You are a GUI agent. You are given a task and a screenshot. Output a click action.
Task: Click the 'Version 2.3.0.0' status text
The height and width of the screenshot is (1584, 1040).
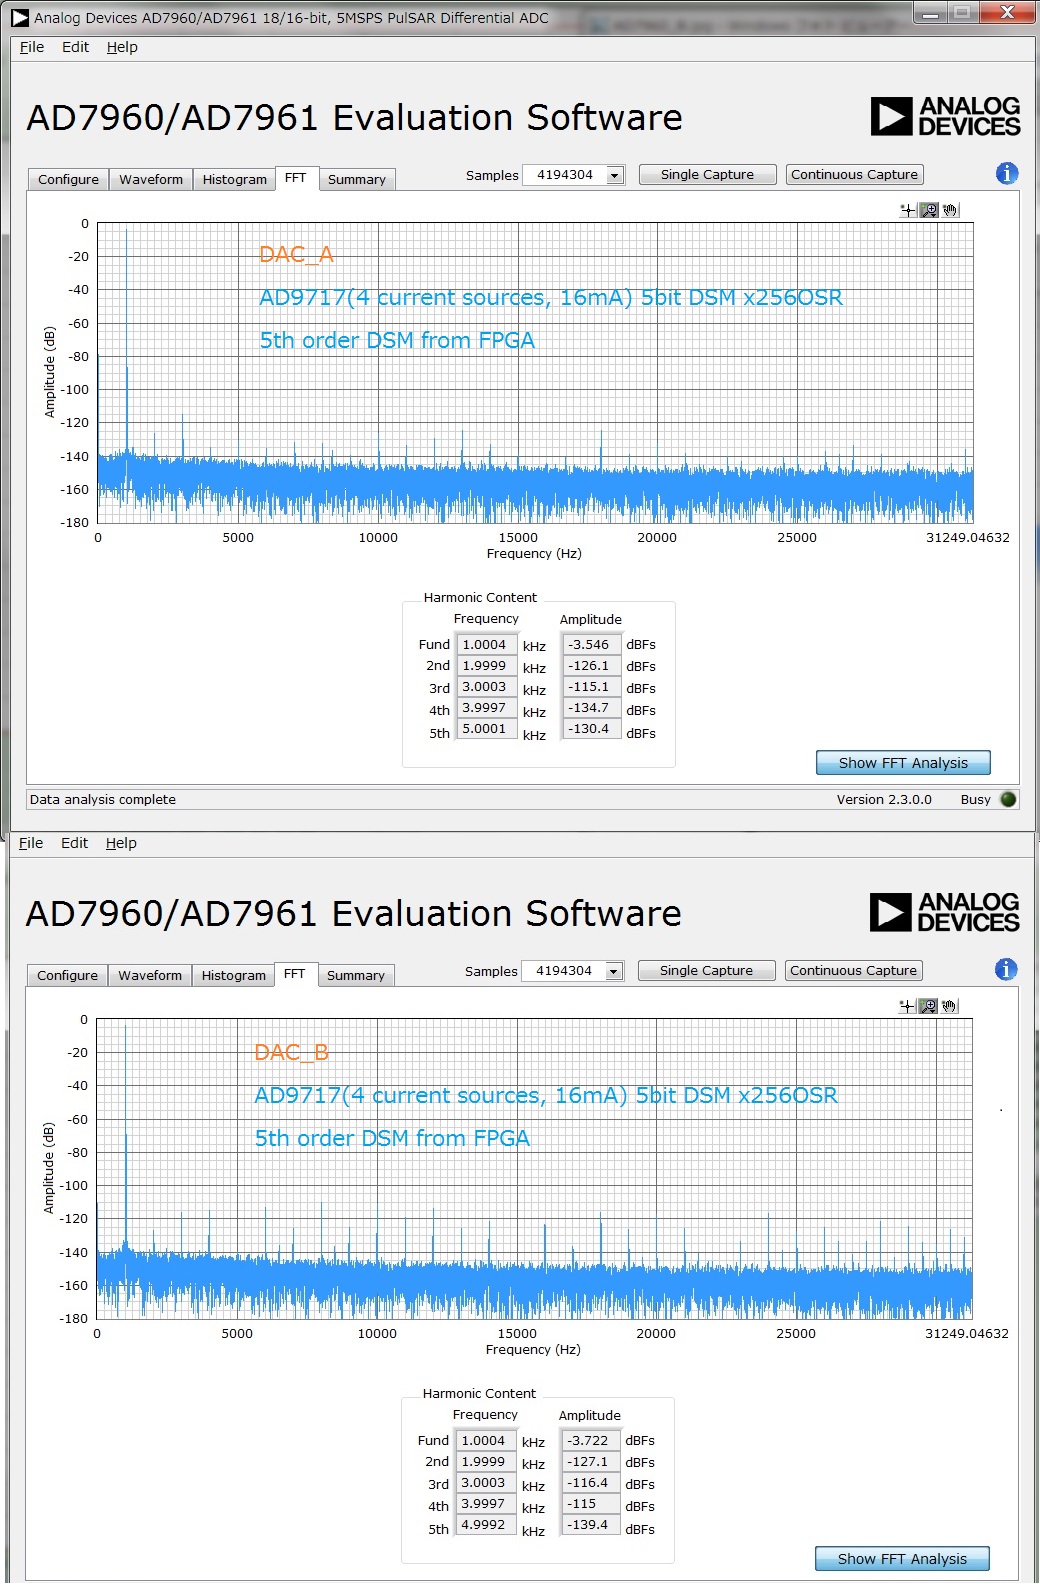pyautogui.click(x=884, y=799)
